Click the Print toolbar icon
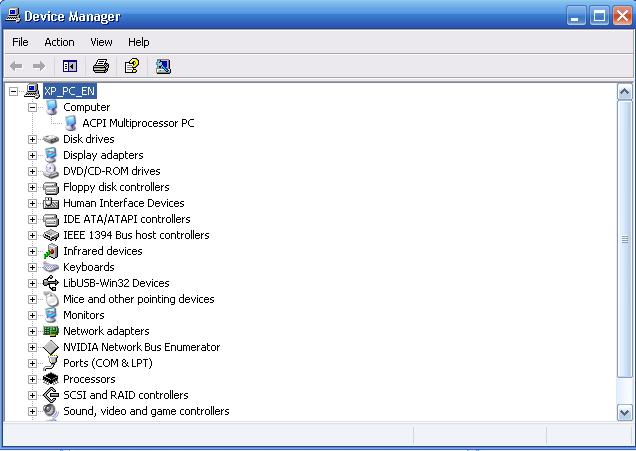 coord(101,66)
